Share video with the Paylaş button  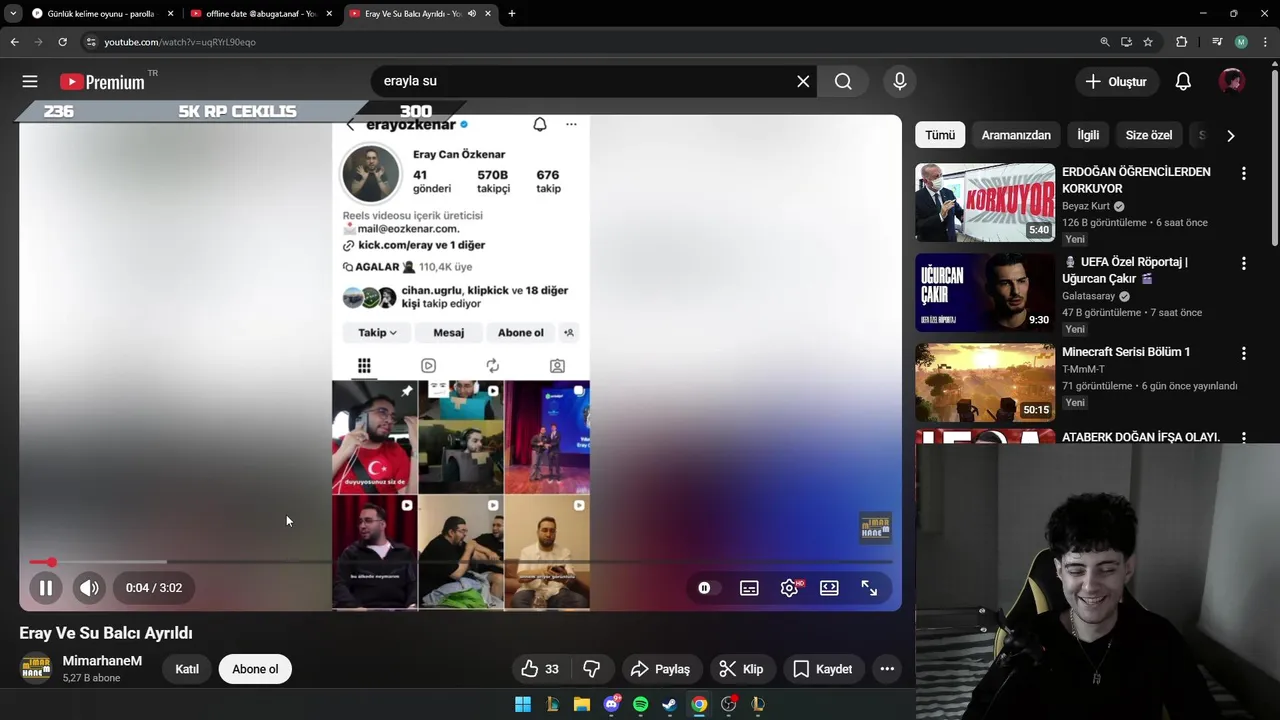coord(660,669)
